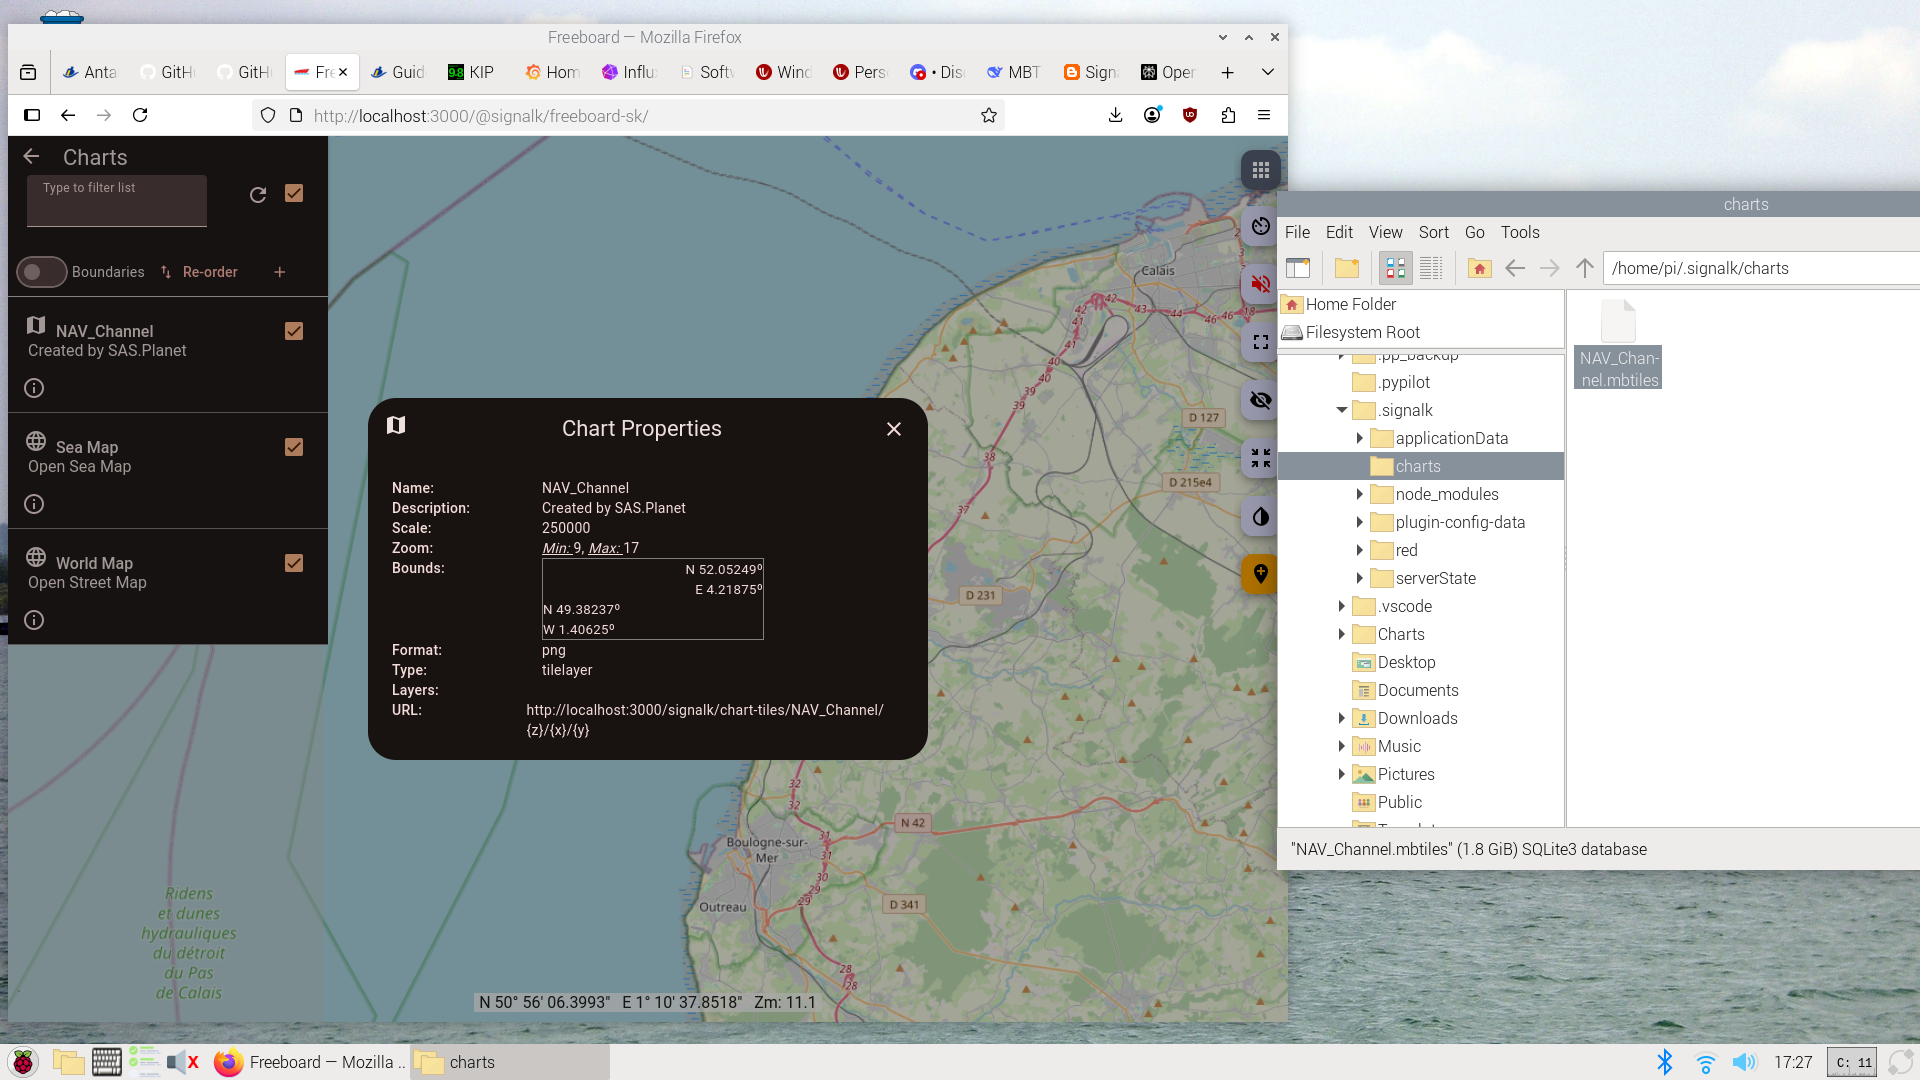Collapse the .signalk folder tree node
Image resolution: width=1920 pixels, height=1080 pixels.
[1341, 410]
